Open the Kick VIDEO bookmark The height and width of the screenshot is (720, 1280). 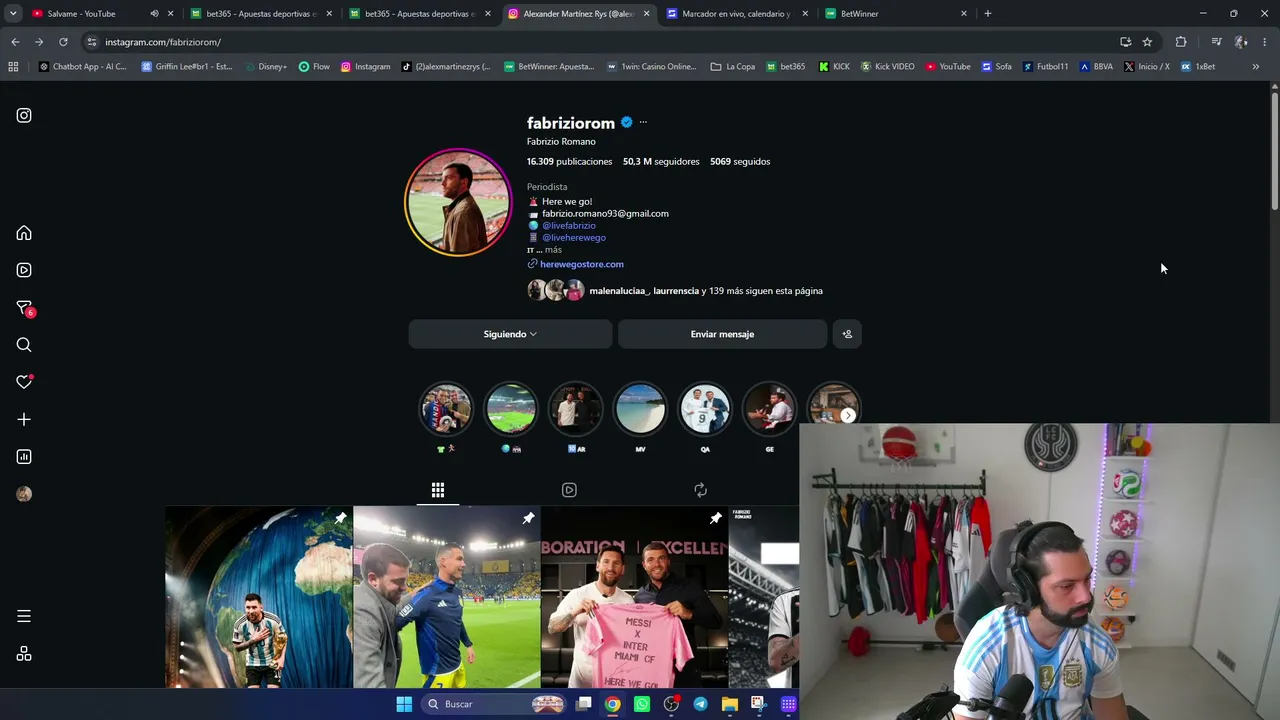click(886, 67)
